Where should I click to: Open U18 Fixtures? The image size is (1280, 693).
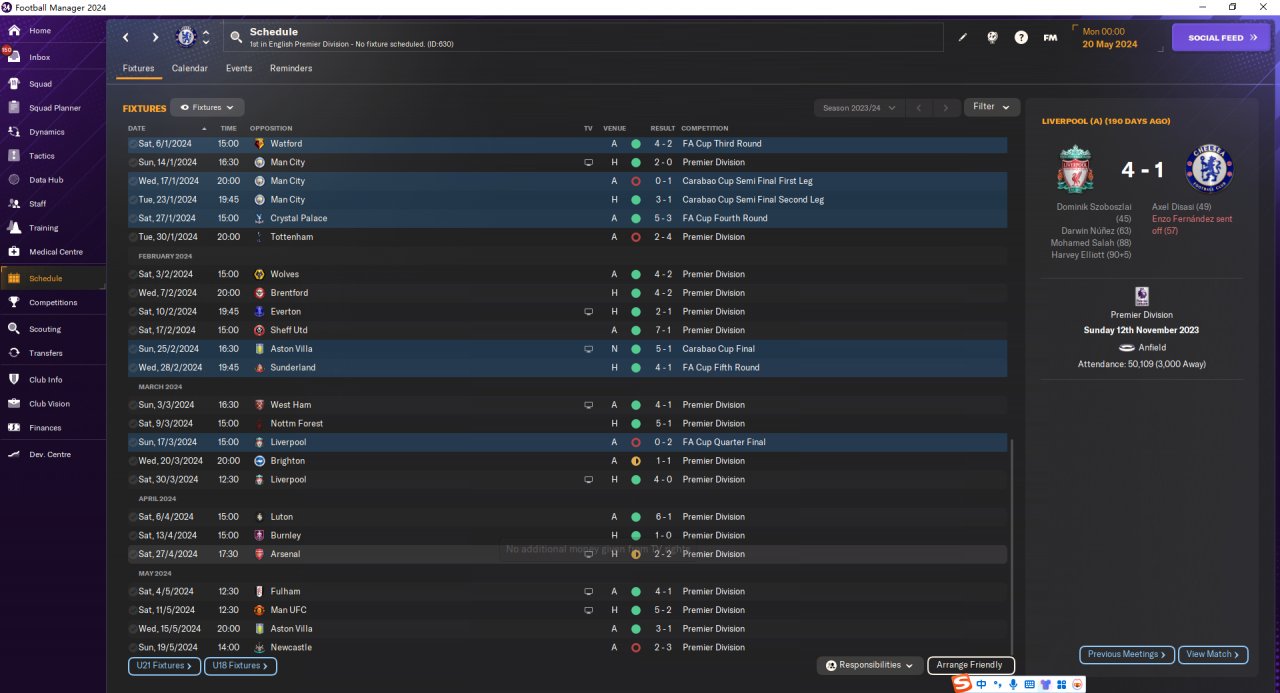coord(240,666)
